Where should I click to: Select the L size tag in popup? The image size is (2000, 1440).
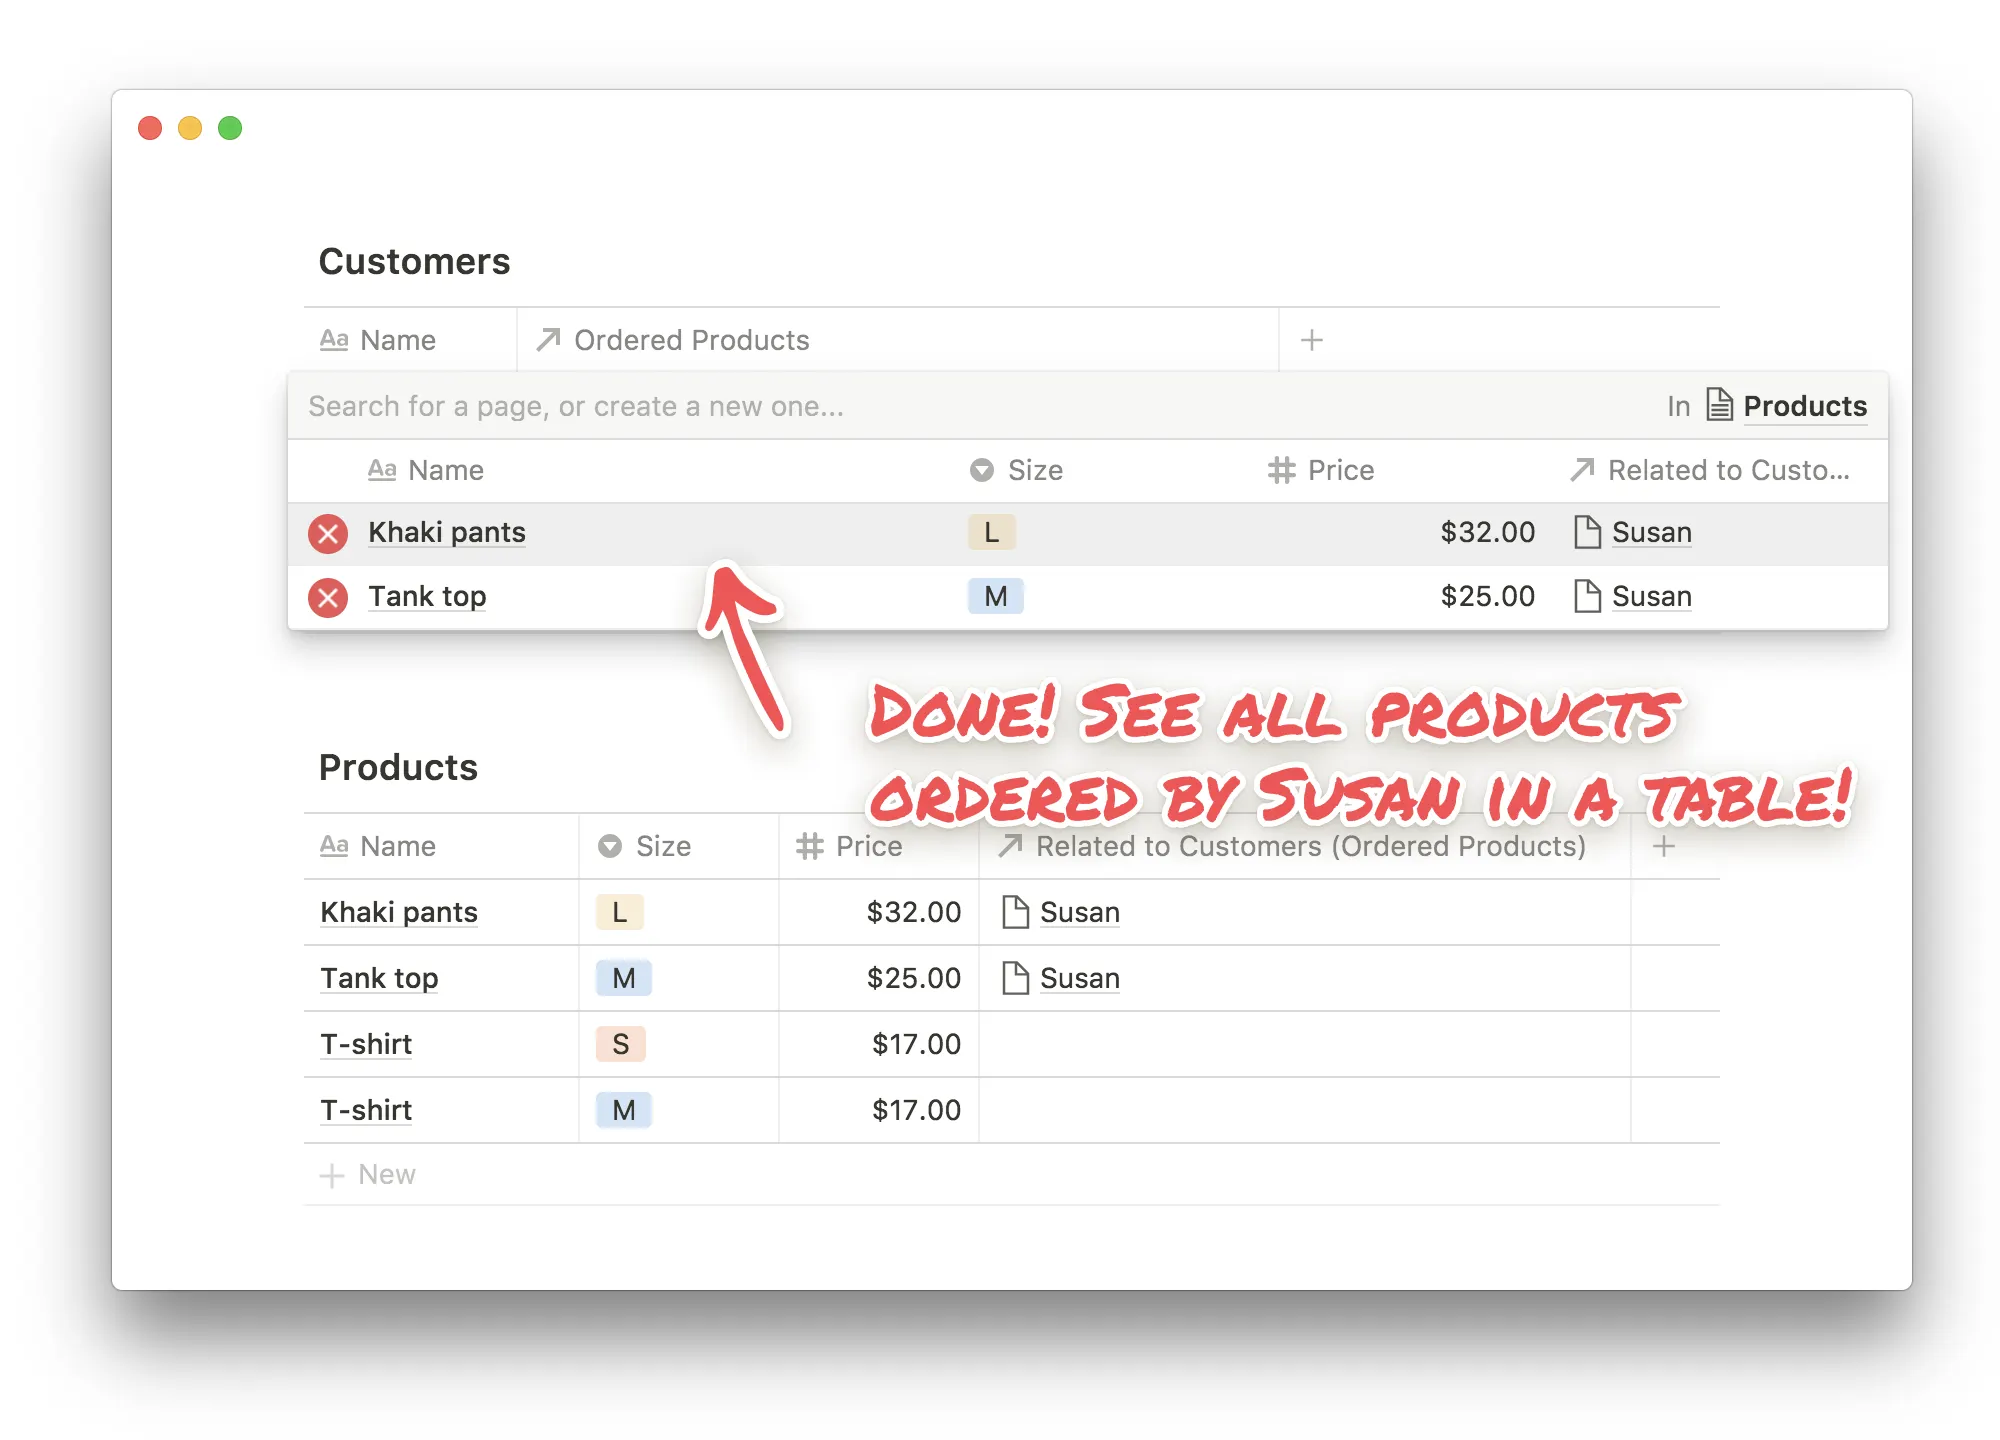click(991, 532)
